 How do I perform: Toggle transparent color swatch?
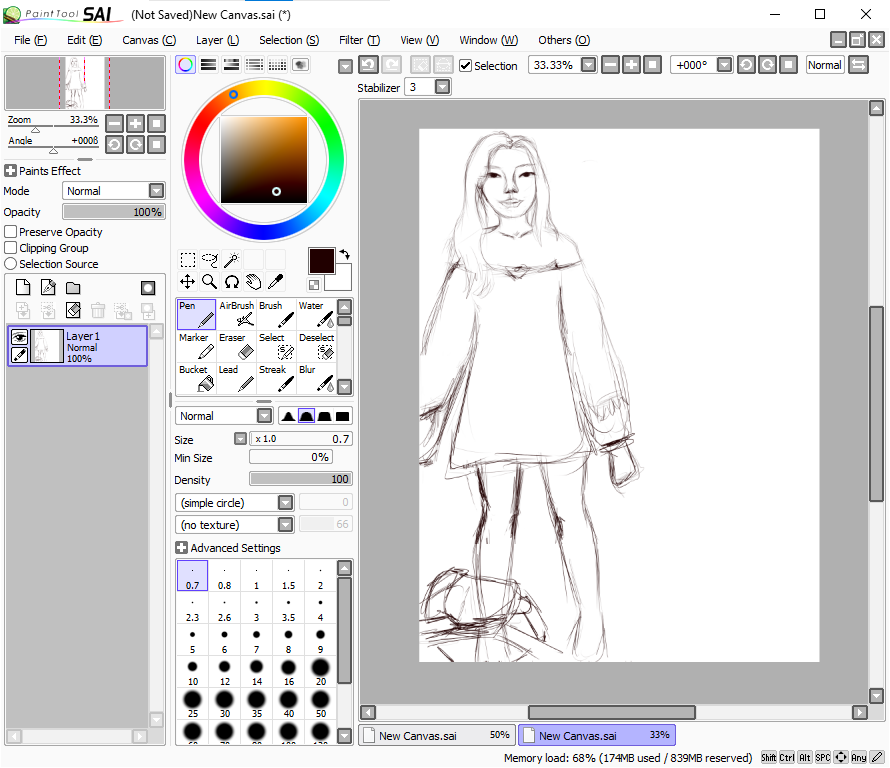pyautogui.click(x=314, y=284)
